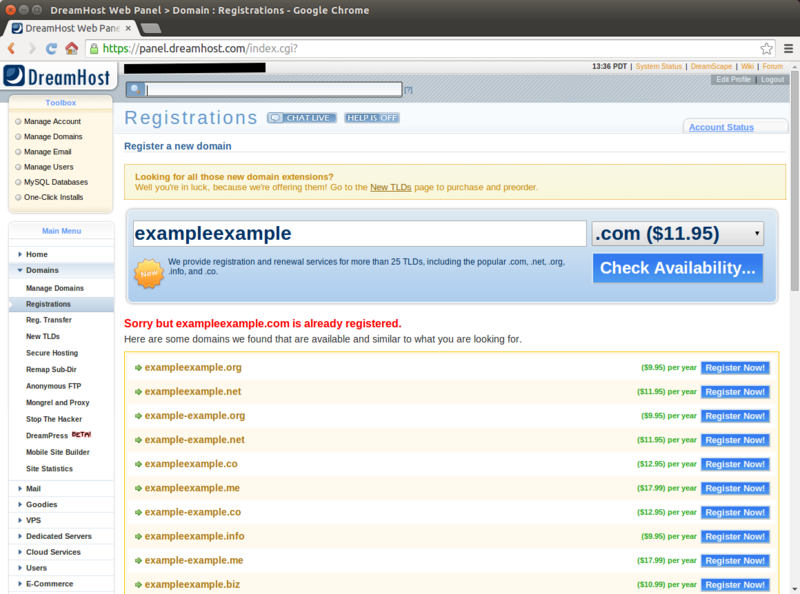The height and width of the screenshot is (594, 800).
Task: Open Manage Email in the Toolbox
Action: click(x=47, y=152)
